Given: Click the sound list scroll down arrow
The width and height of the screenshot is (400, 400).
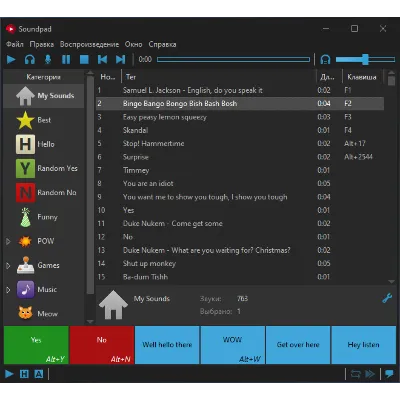Looking at the screenshot, I should (x=391, y=282).
